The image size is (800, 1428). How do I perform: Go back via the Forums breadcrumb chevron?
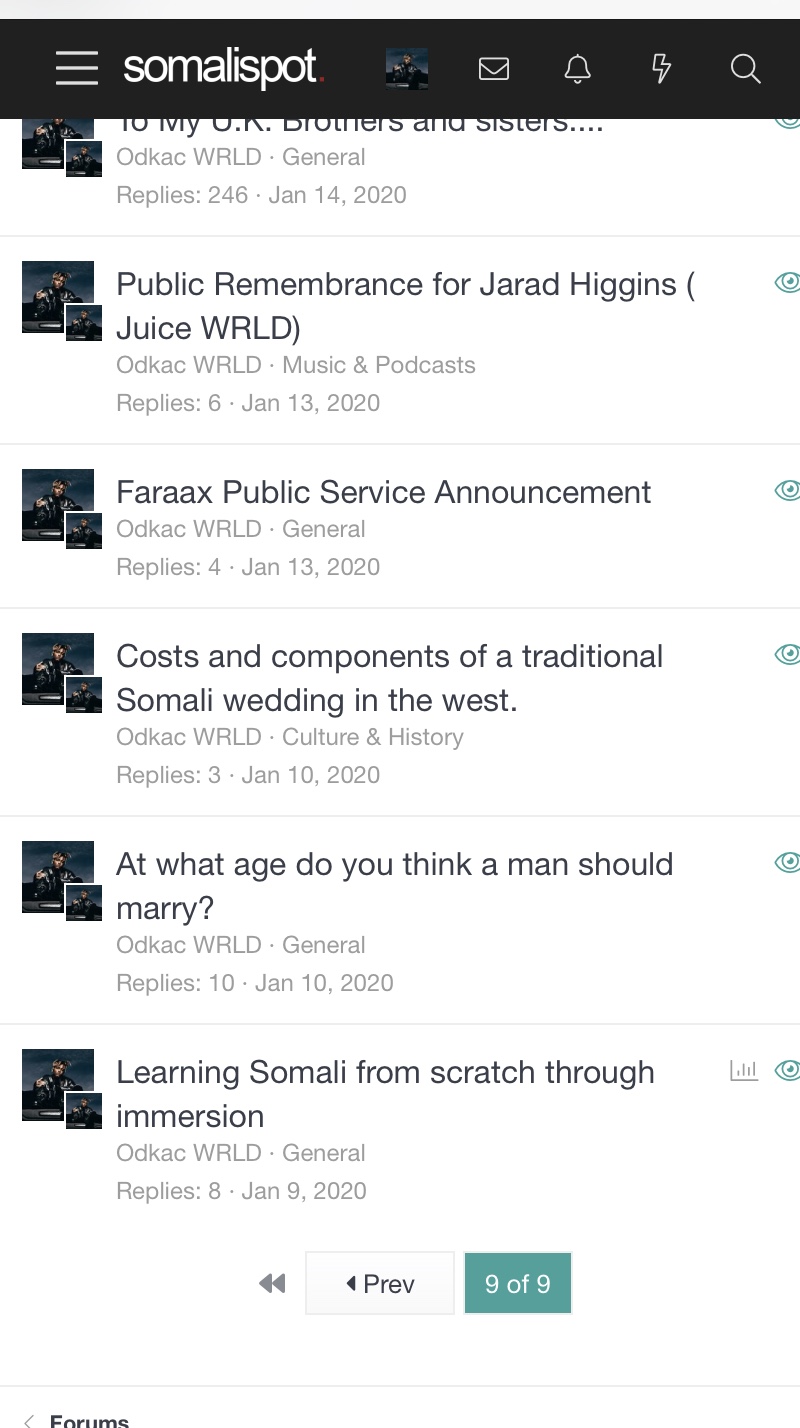29,1421
